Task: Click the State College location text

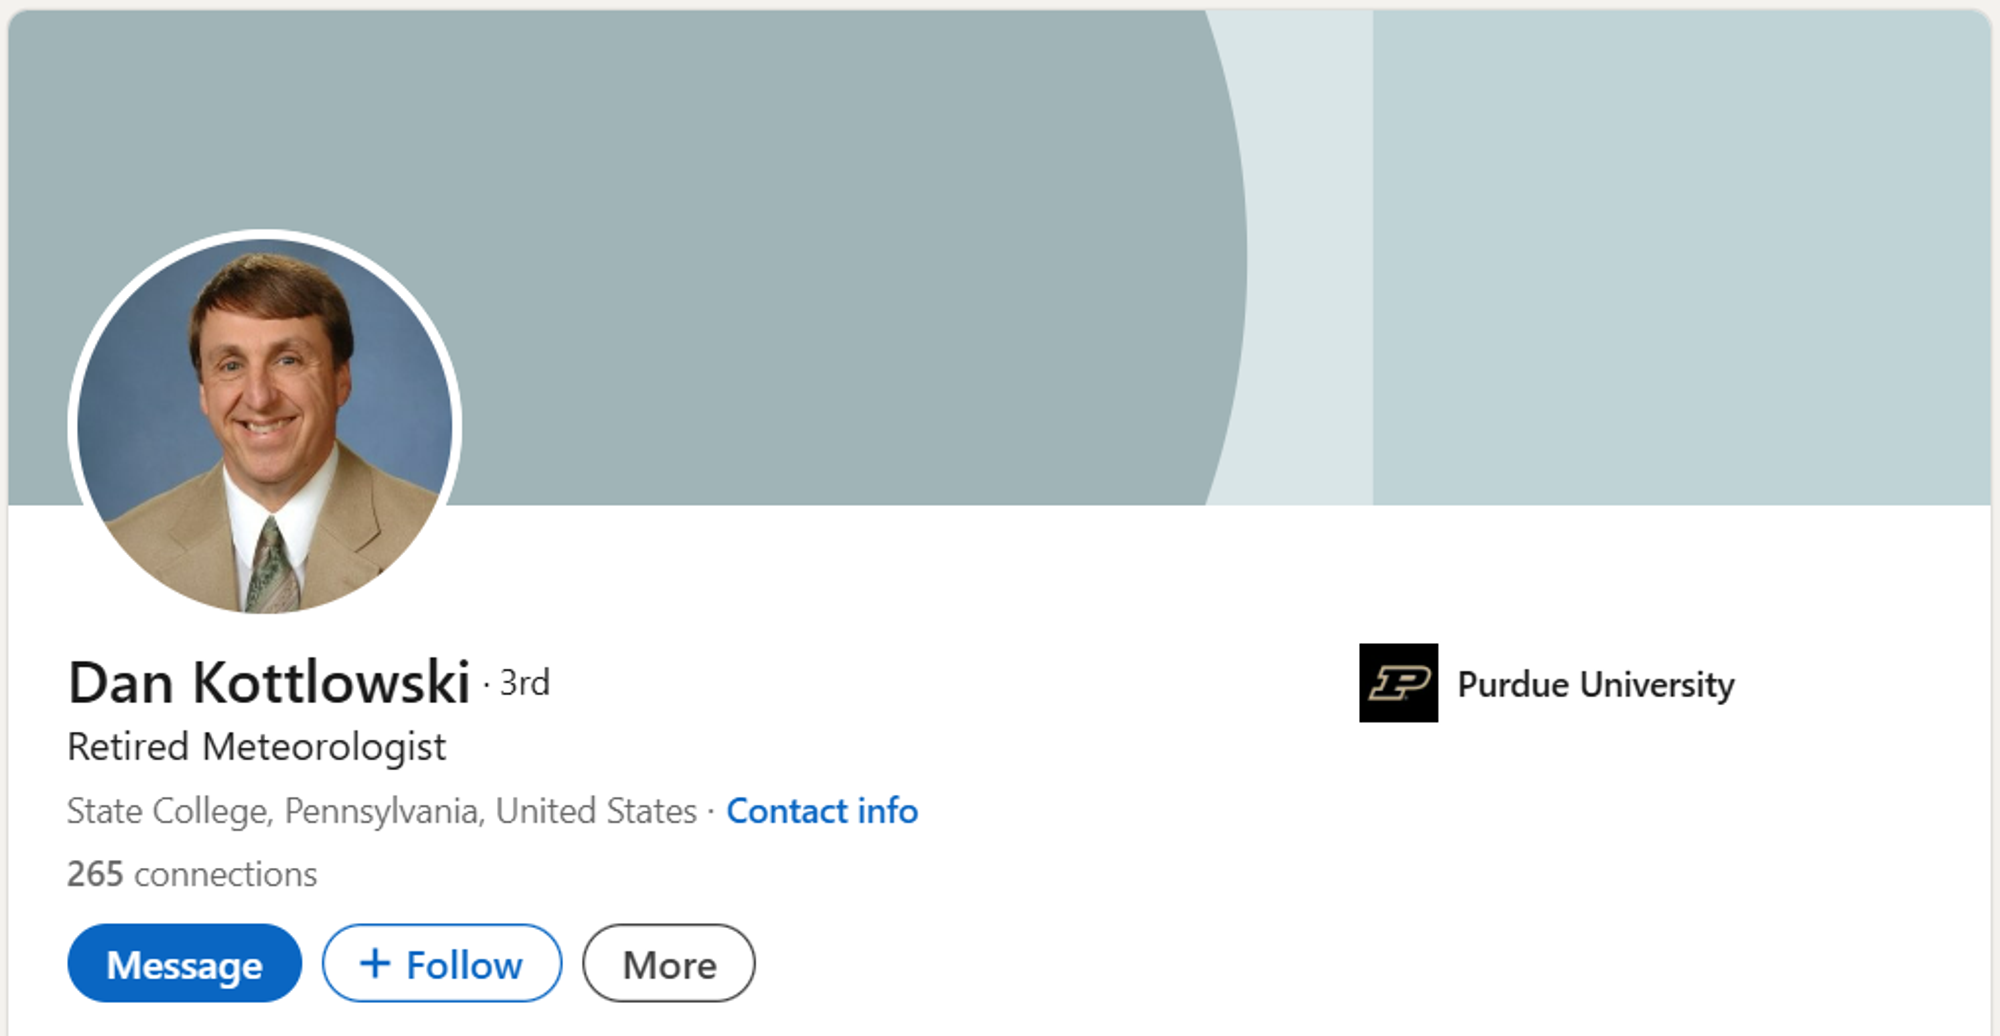Action: [169, 810]
